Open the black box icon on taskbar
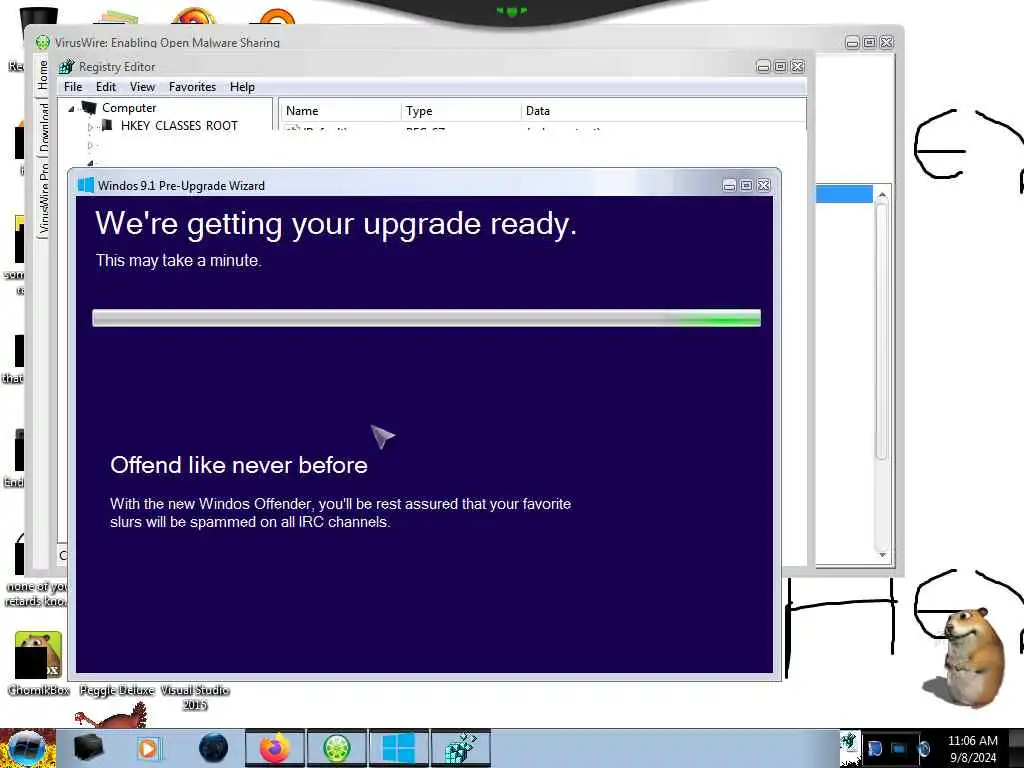Viewport: 1024px width, 768px height. (88, 748)
